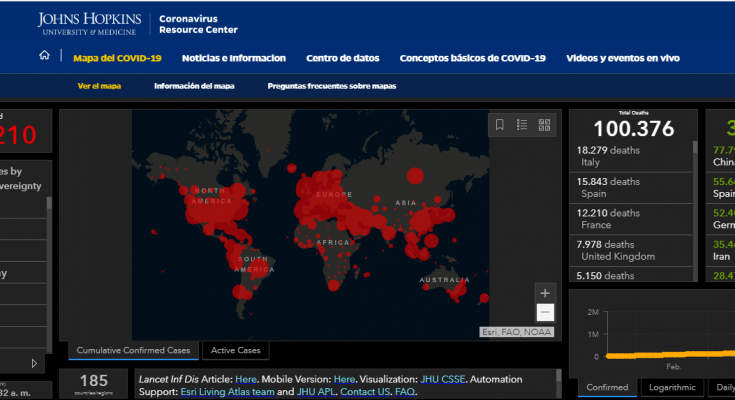Open the Mobile Version Here link

[x=344, y=379]
